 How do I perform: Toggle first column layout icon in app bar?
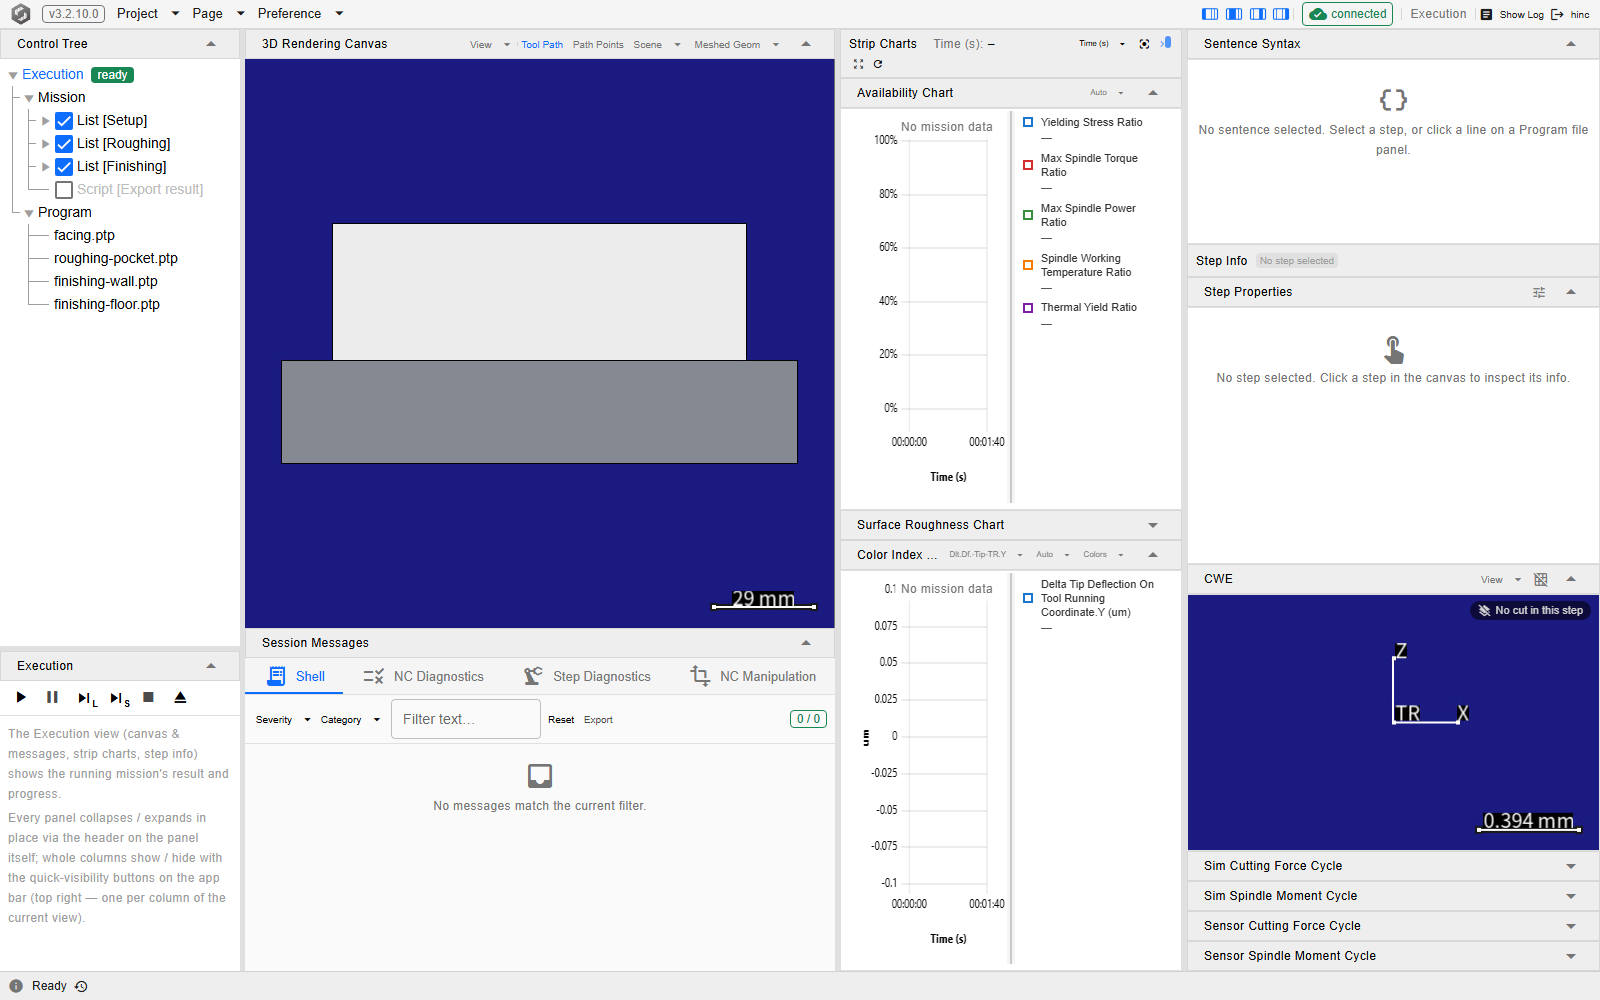coord(1210,14)
